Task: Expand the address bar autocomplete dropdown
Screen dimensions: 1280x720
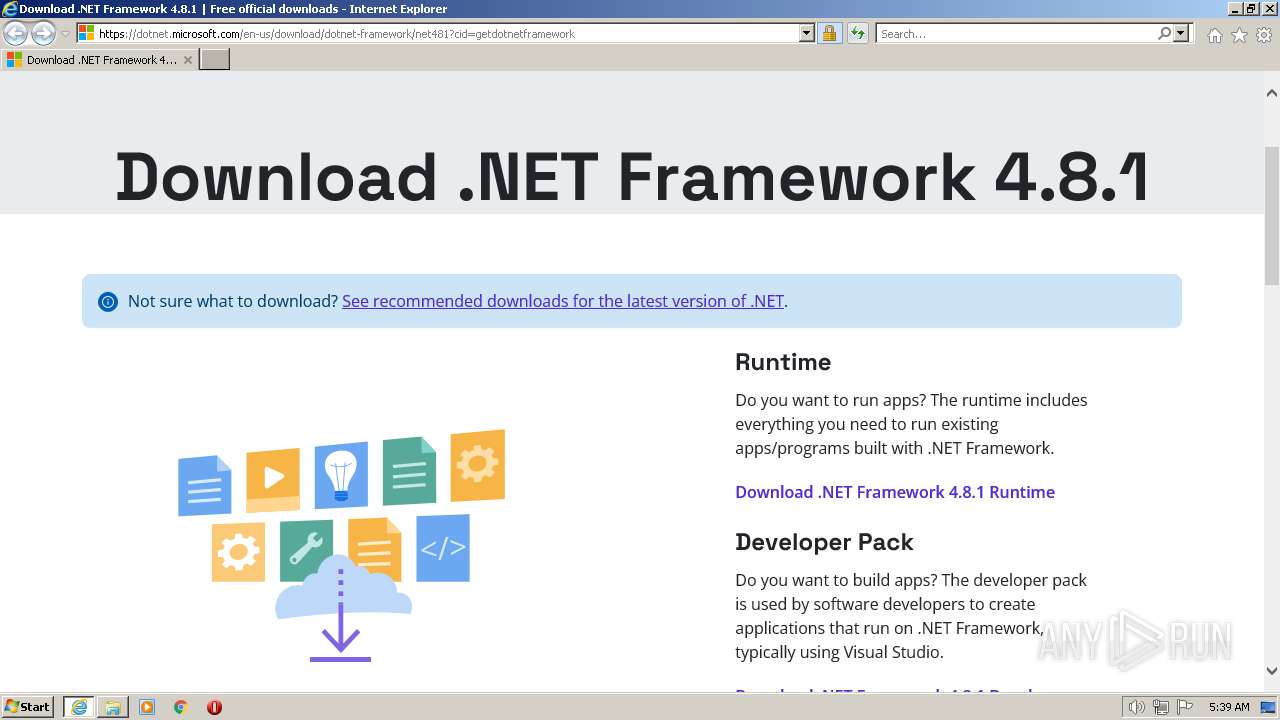Action: (x=807, y=34)
